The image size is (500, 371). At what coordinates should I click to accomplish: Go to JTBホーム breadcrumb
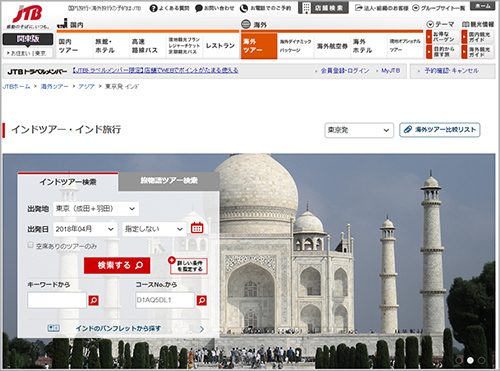17,87
